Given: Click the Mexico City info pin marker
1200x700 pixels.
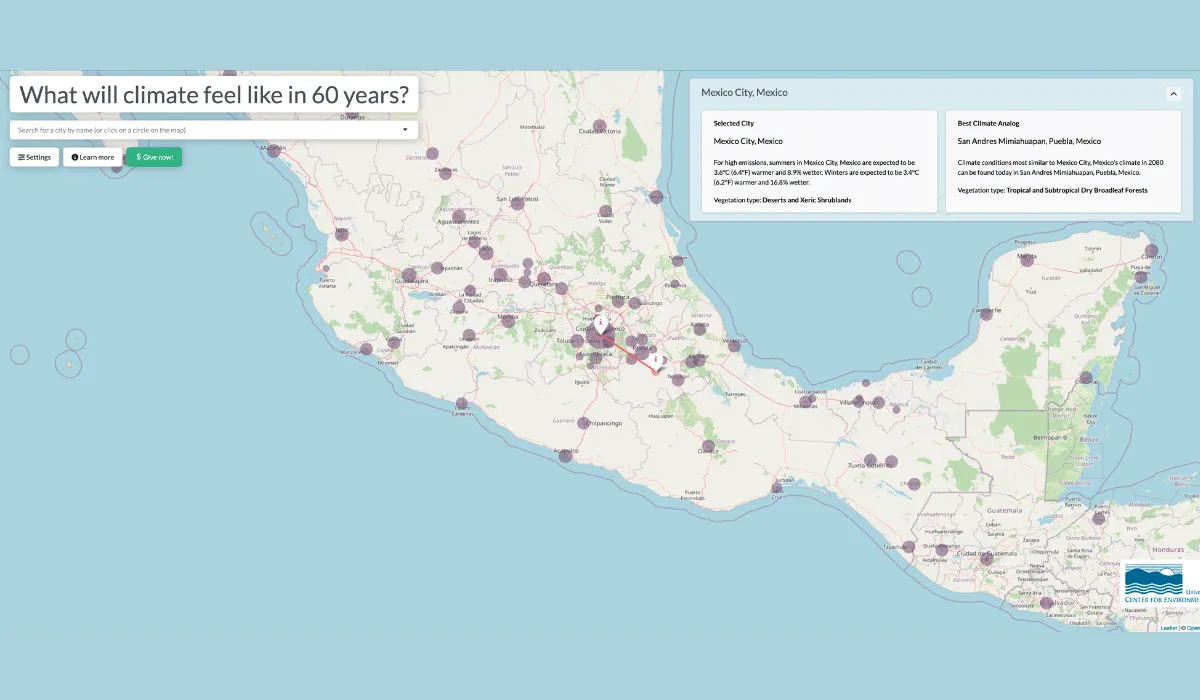Looking at the screenshot, I should tap(600, 323).
